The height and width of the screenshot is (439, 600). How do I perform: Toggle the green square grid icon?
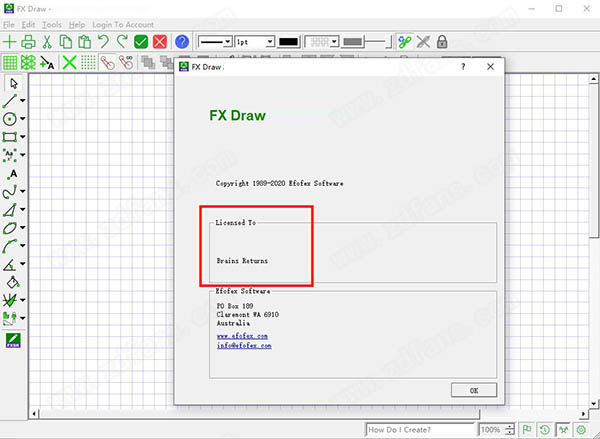(x=10, y=62)
